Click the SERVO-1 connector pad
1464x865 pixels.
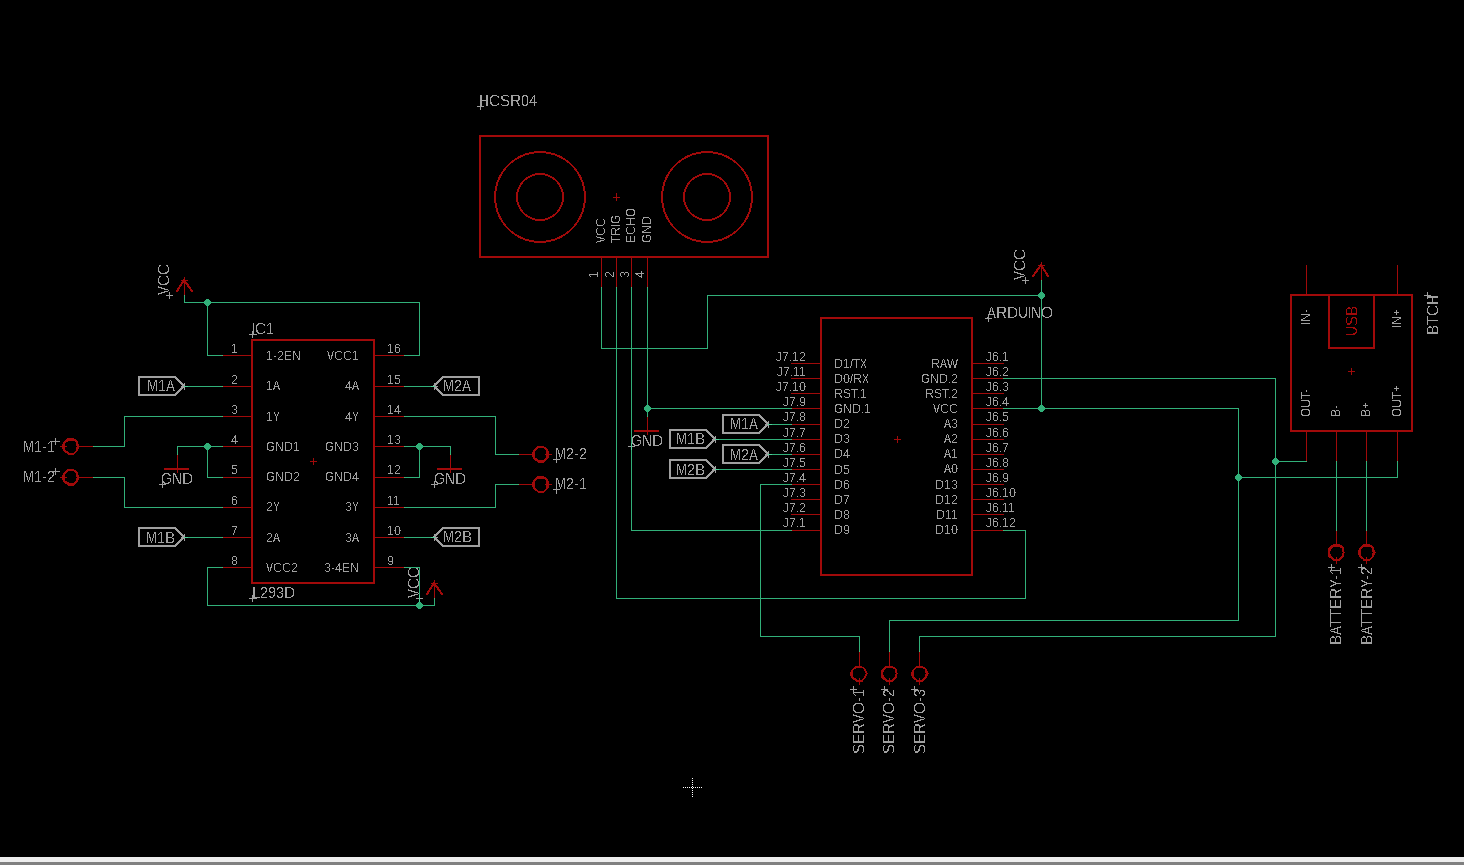pos(858,674)
